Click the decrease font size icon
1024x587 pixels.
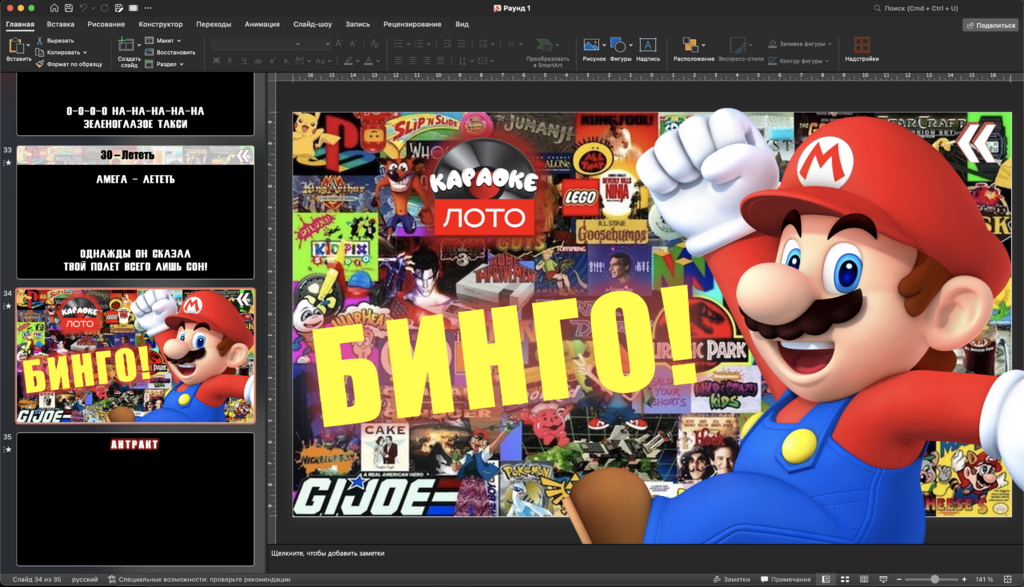point(353,44)
